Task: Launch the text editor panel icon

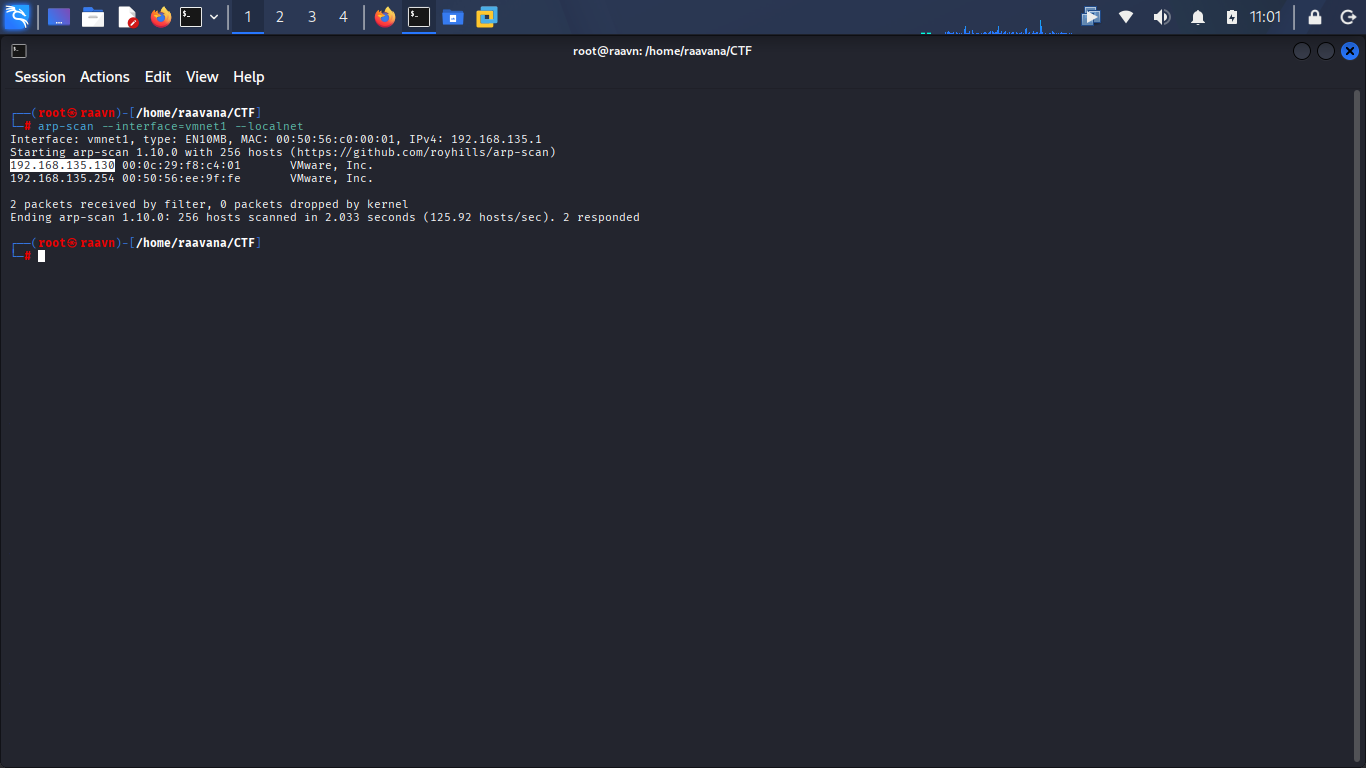Action: [127, 17]
